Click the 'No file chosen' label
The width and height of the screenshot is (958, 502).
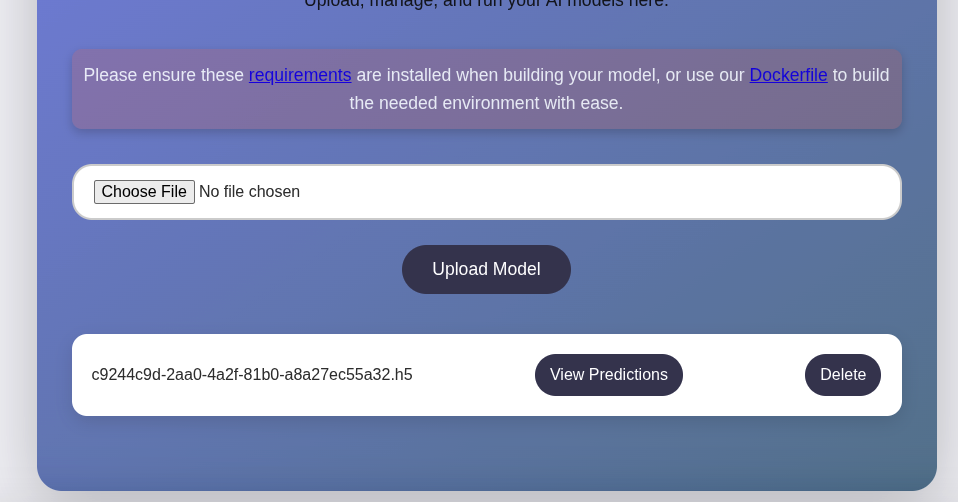pos(249,192)
